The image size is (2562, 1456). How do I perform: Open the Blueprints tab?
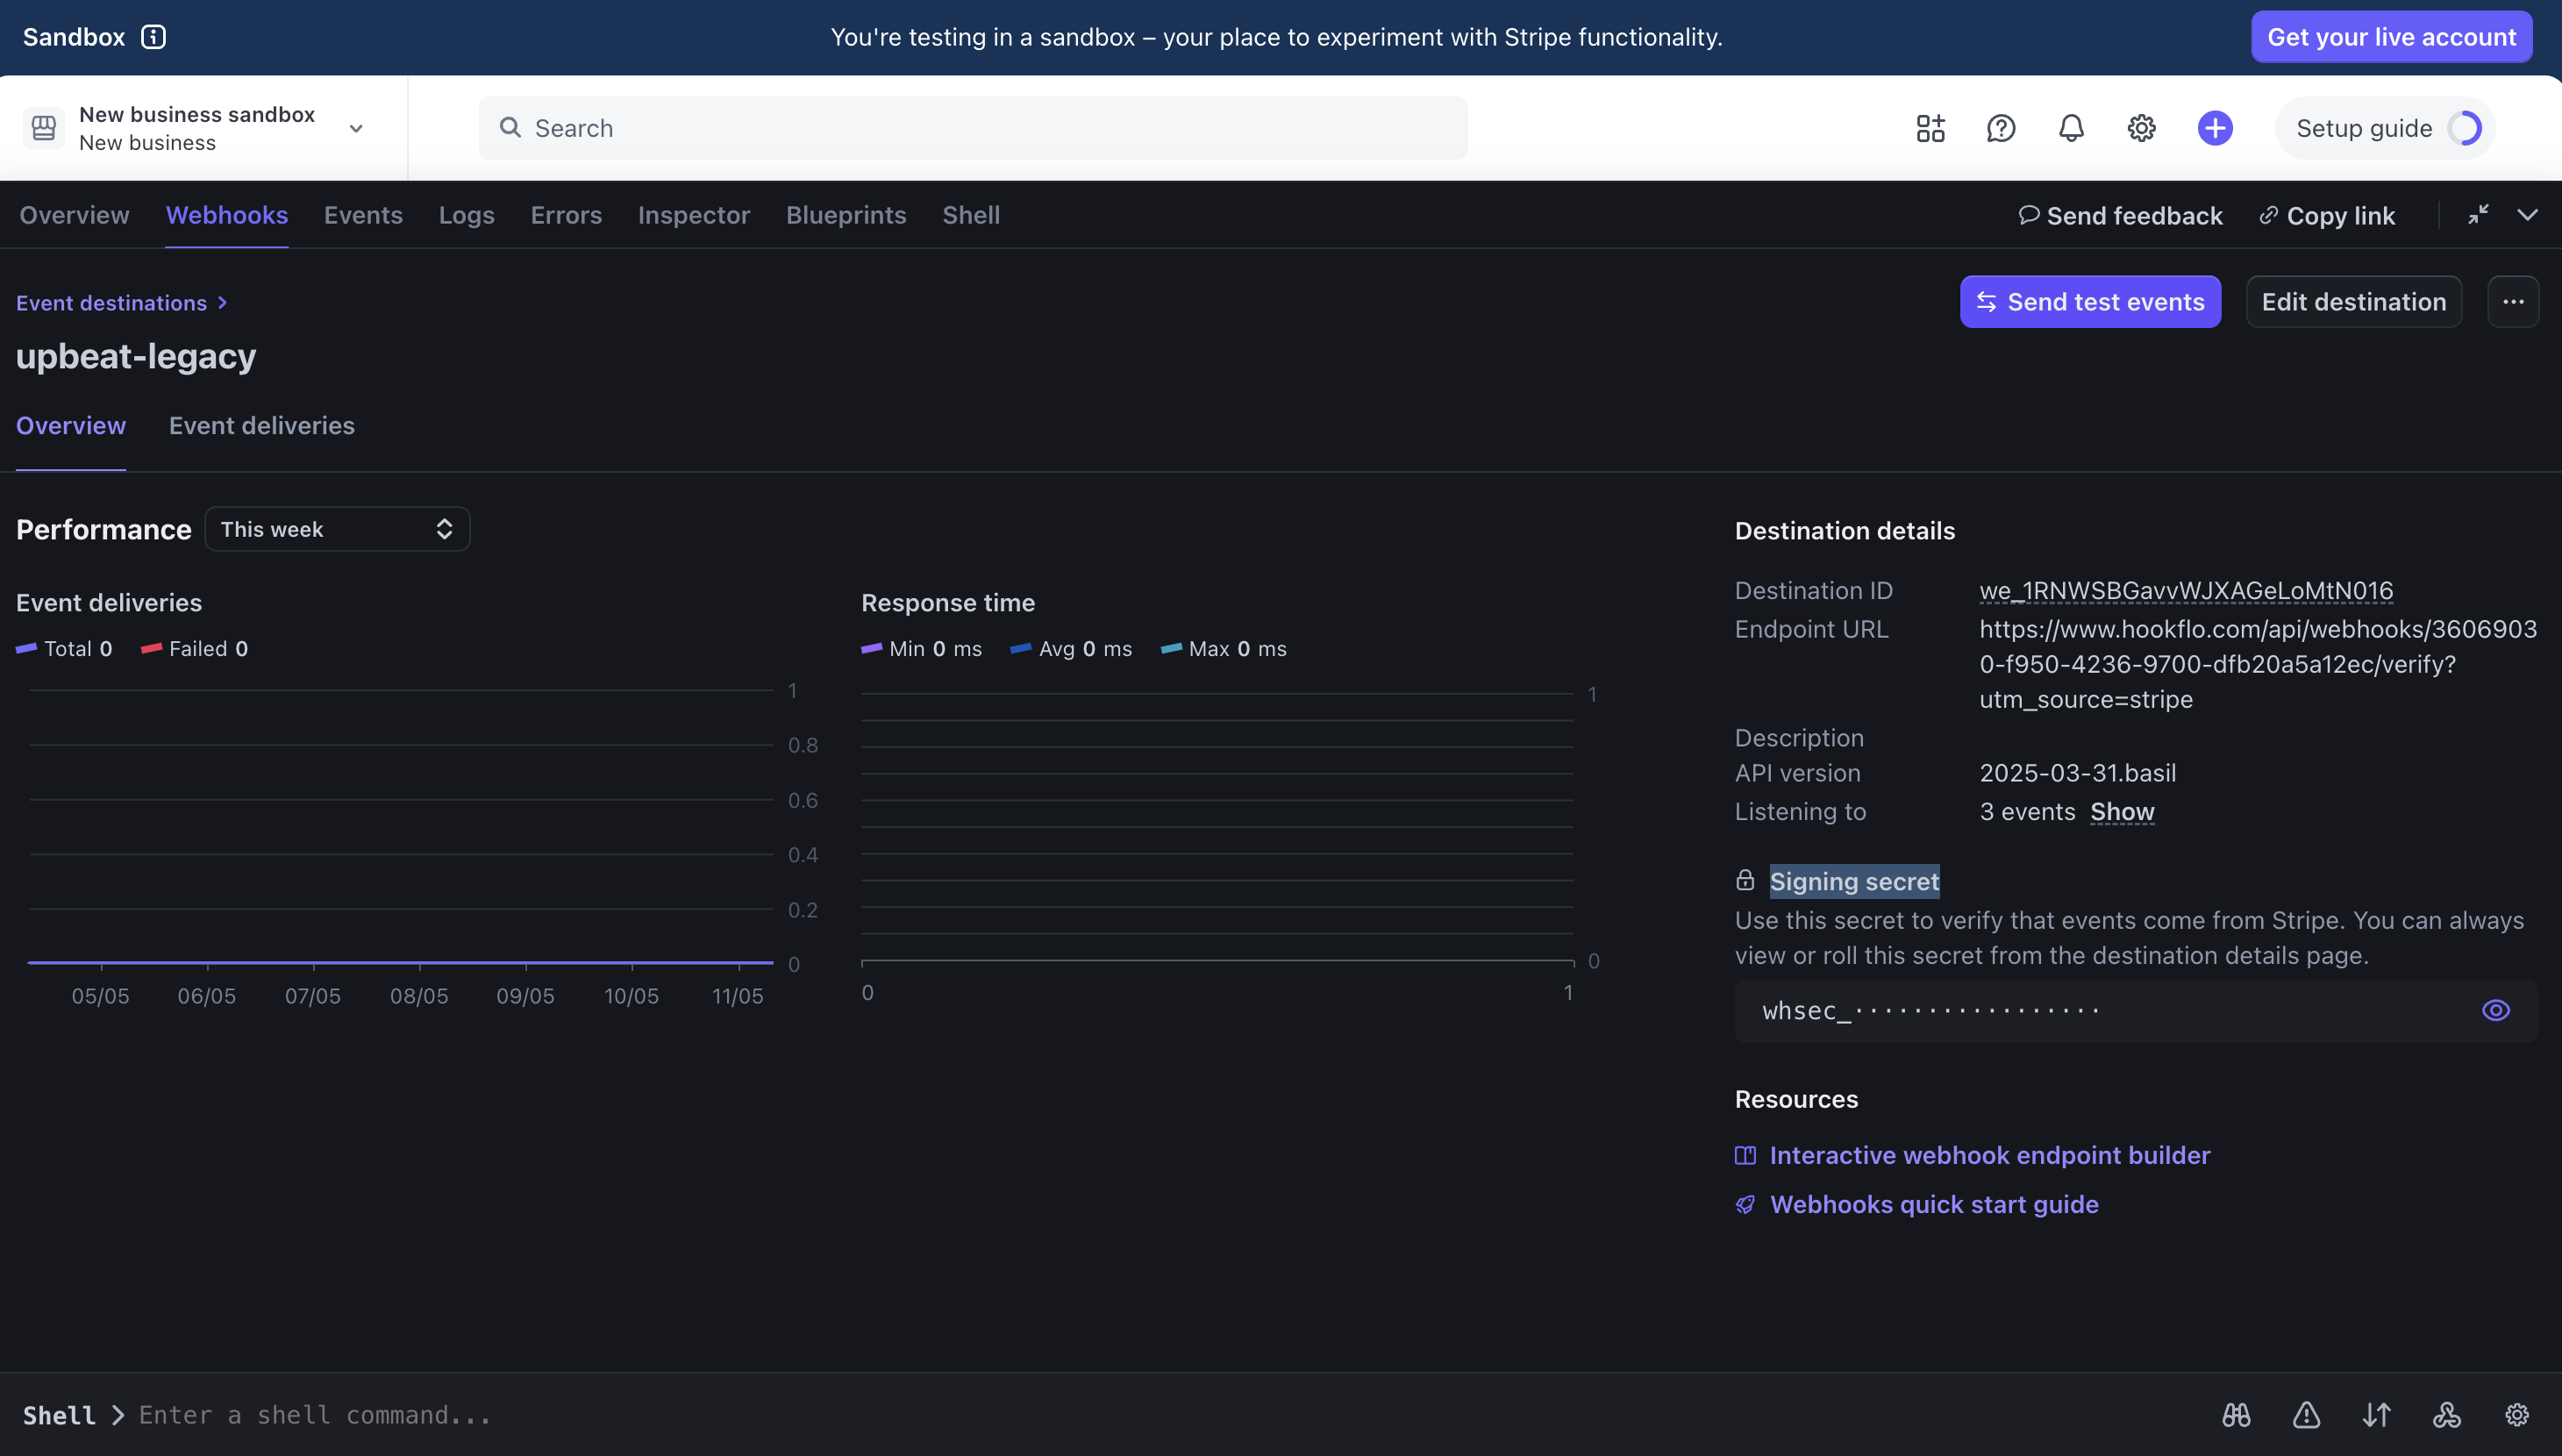pyautogui.click(x=845, y=215)
